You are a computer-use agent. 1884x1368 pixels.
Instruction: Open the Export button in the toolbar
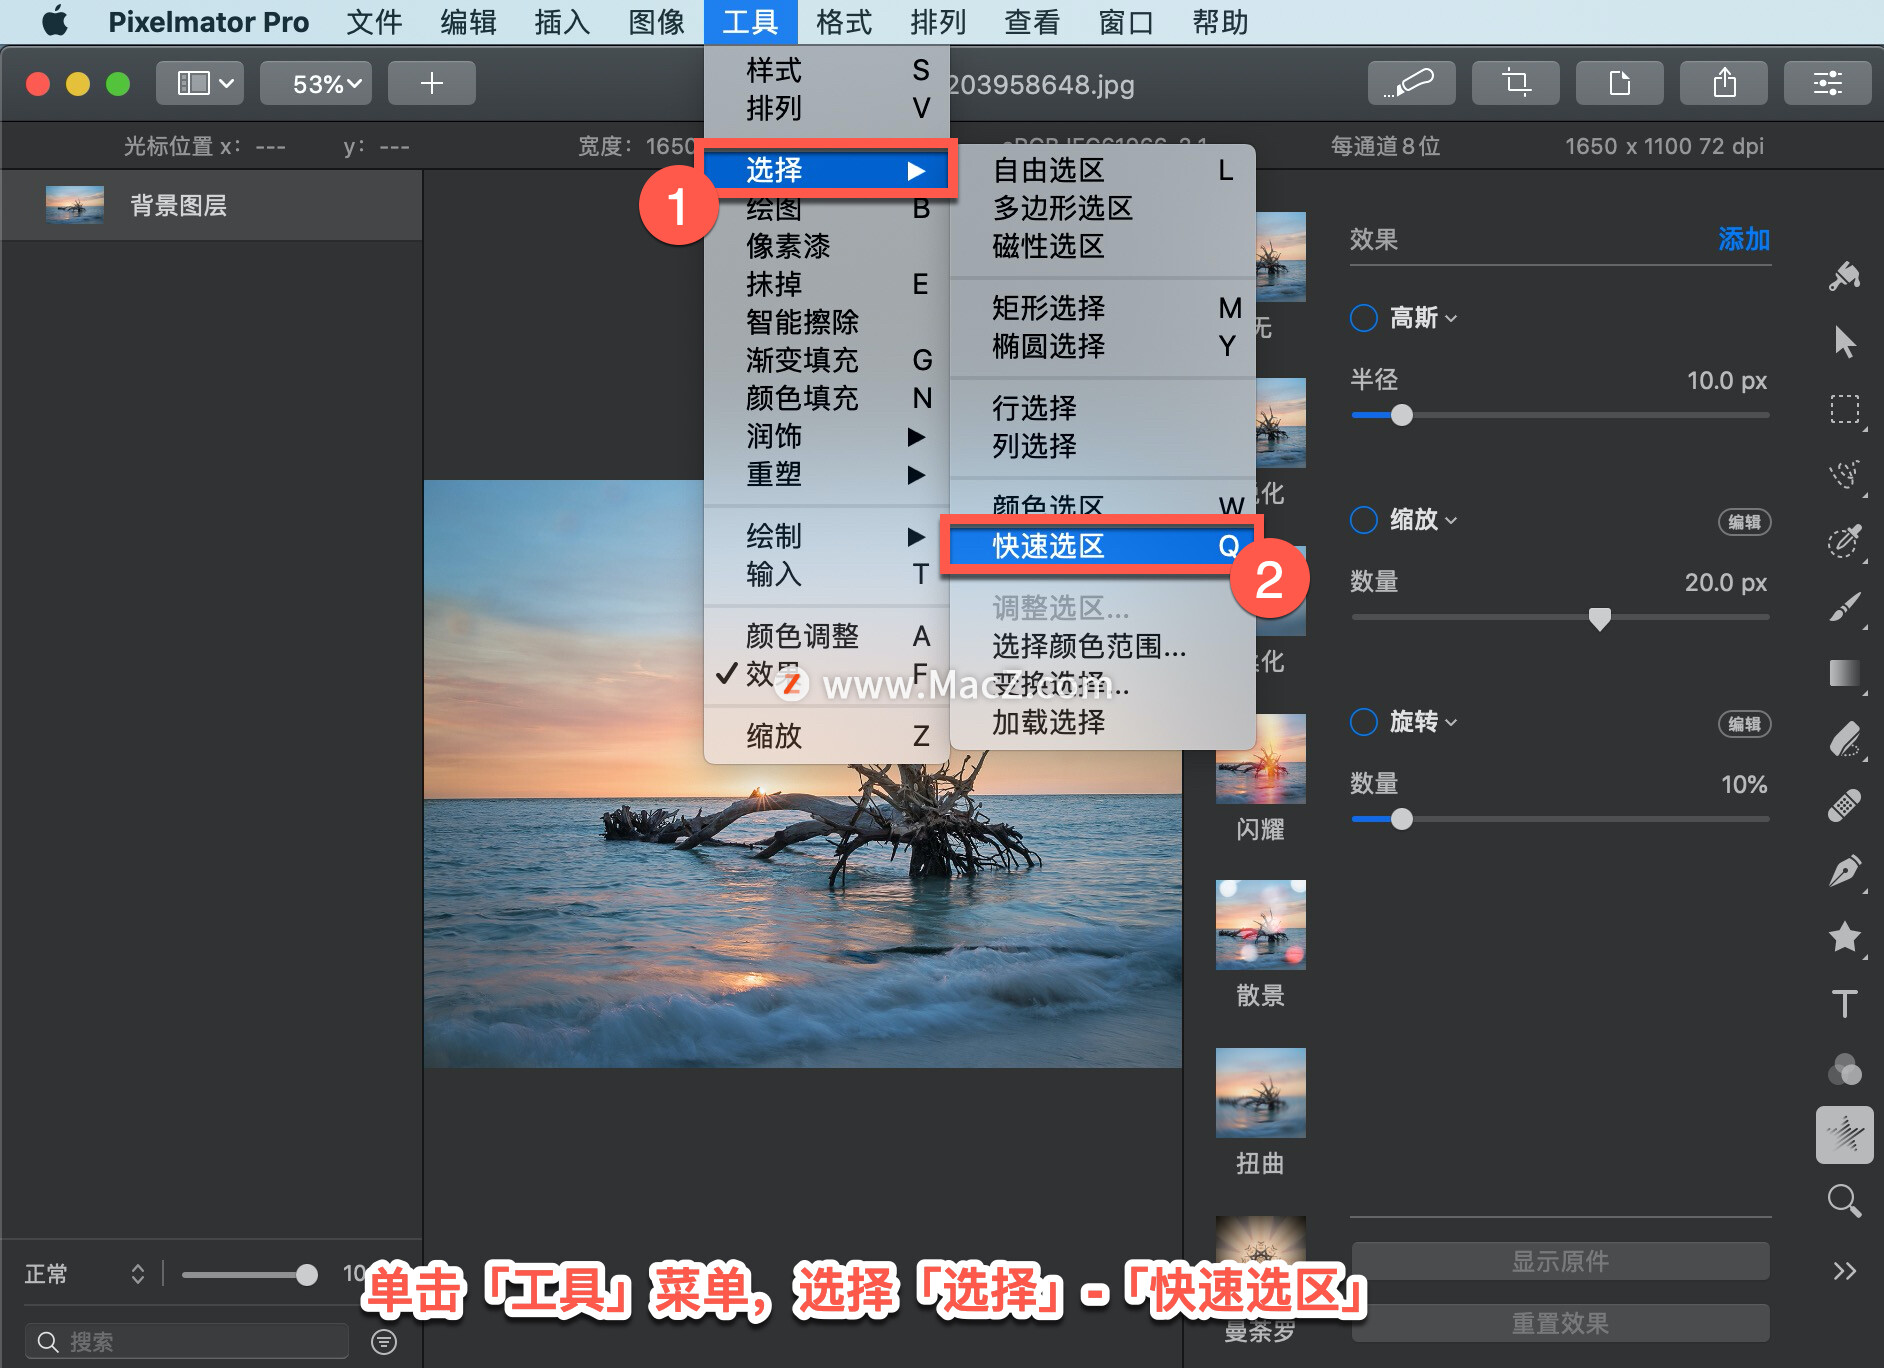coord(1723,83)
